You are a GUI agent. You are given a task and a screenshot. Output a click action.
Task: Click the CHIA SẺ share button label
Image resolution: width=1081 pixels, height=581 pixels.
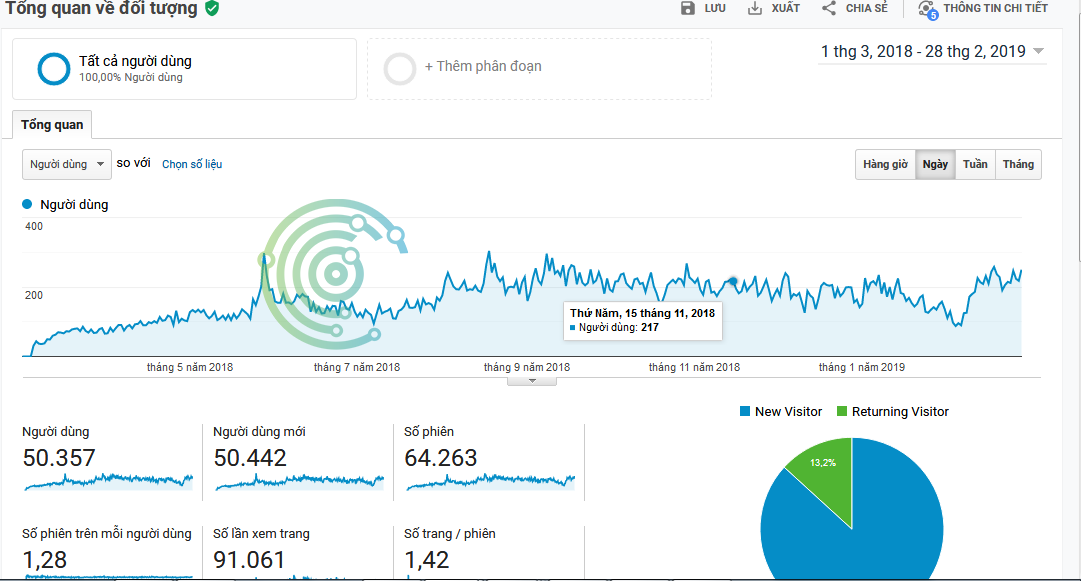pyautogui.click(x=867, y=8)
